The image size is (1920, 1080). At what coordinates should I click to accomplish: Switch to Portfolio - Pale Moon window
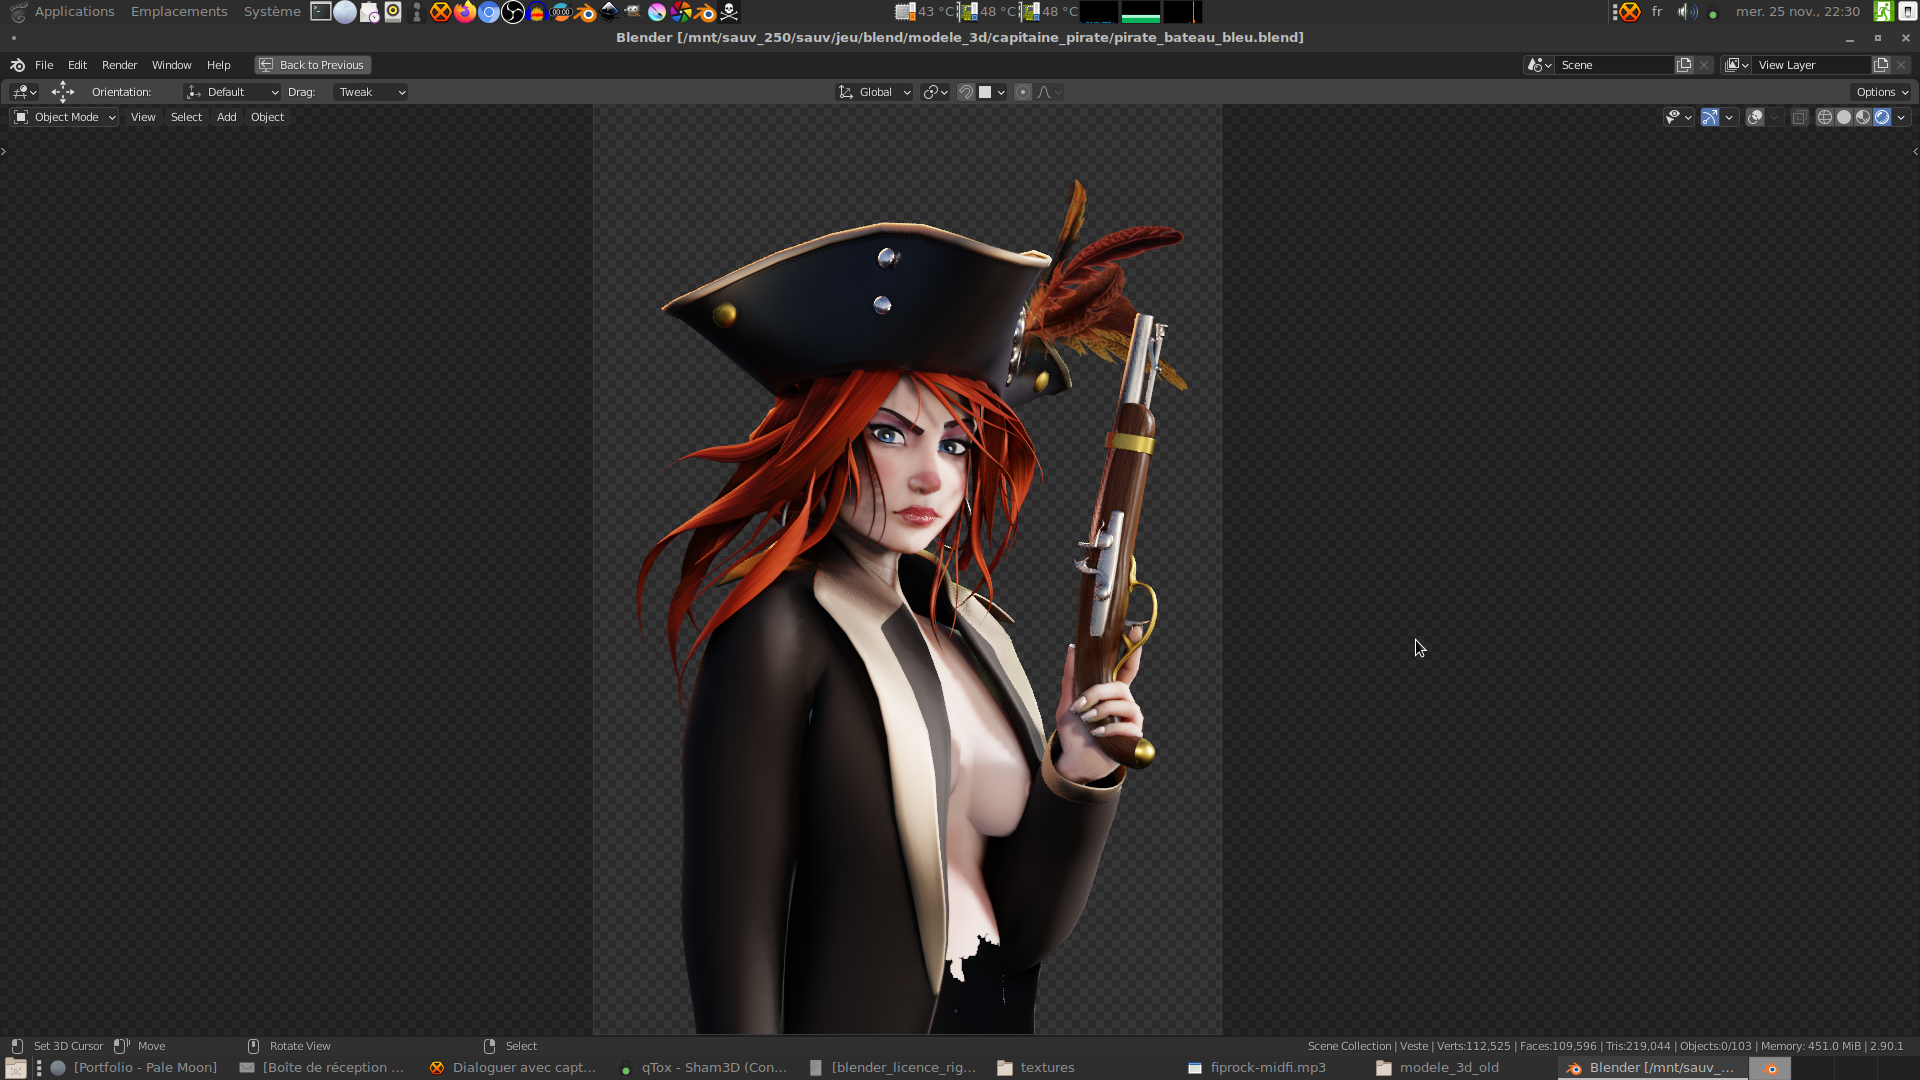(x=134, y=1068)
